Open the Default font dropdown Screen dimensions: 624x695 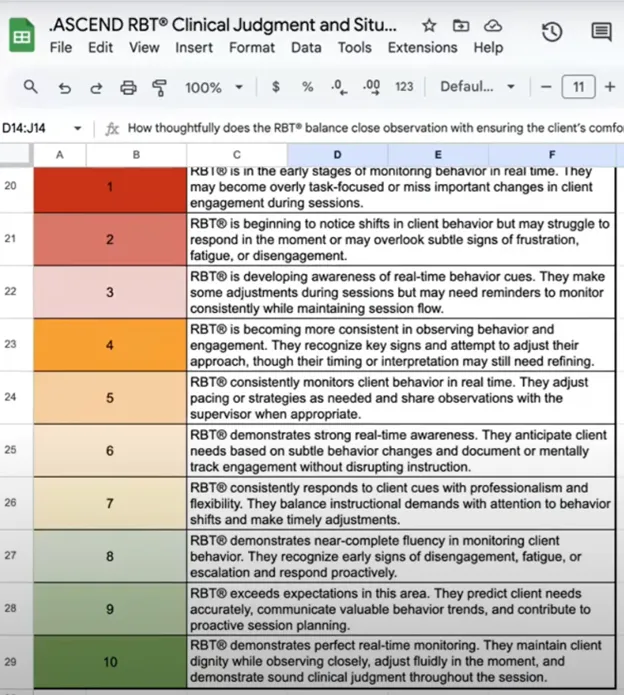coord(477,86)
